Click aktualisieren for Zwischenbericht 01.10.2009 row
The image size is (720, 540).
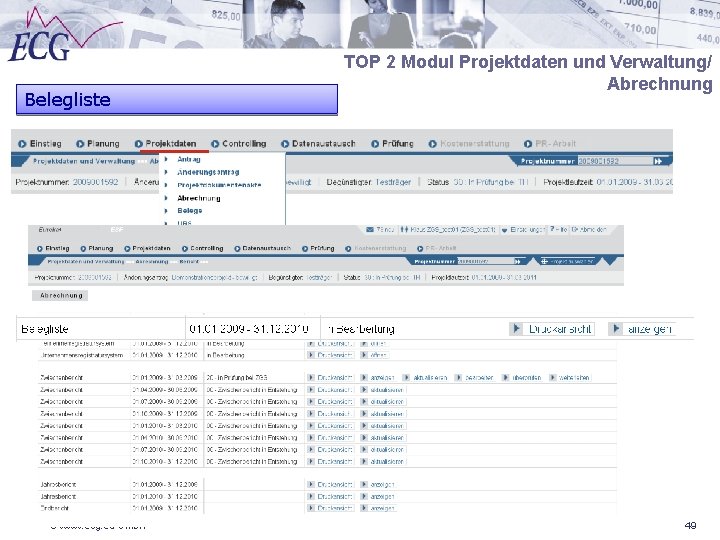pyautogui.click(x=382, y=414)
